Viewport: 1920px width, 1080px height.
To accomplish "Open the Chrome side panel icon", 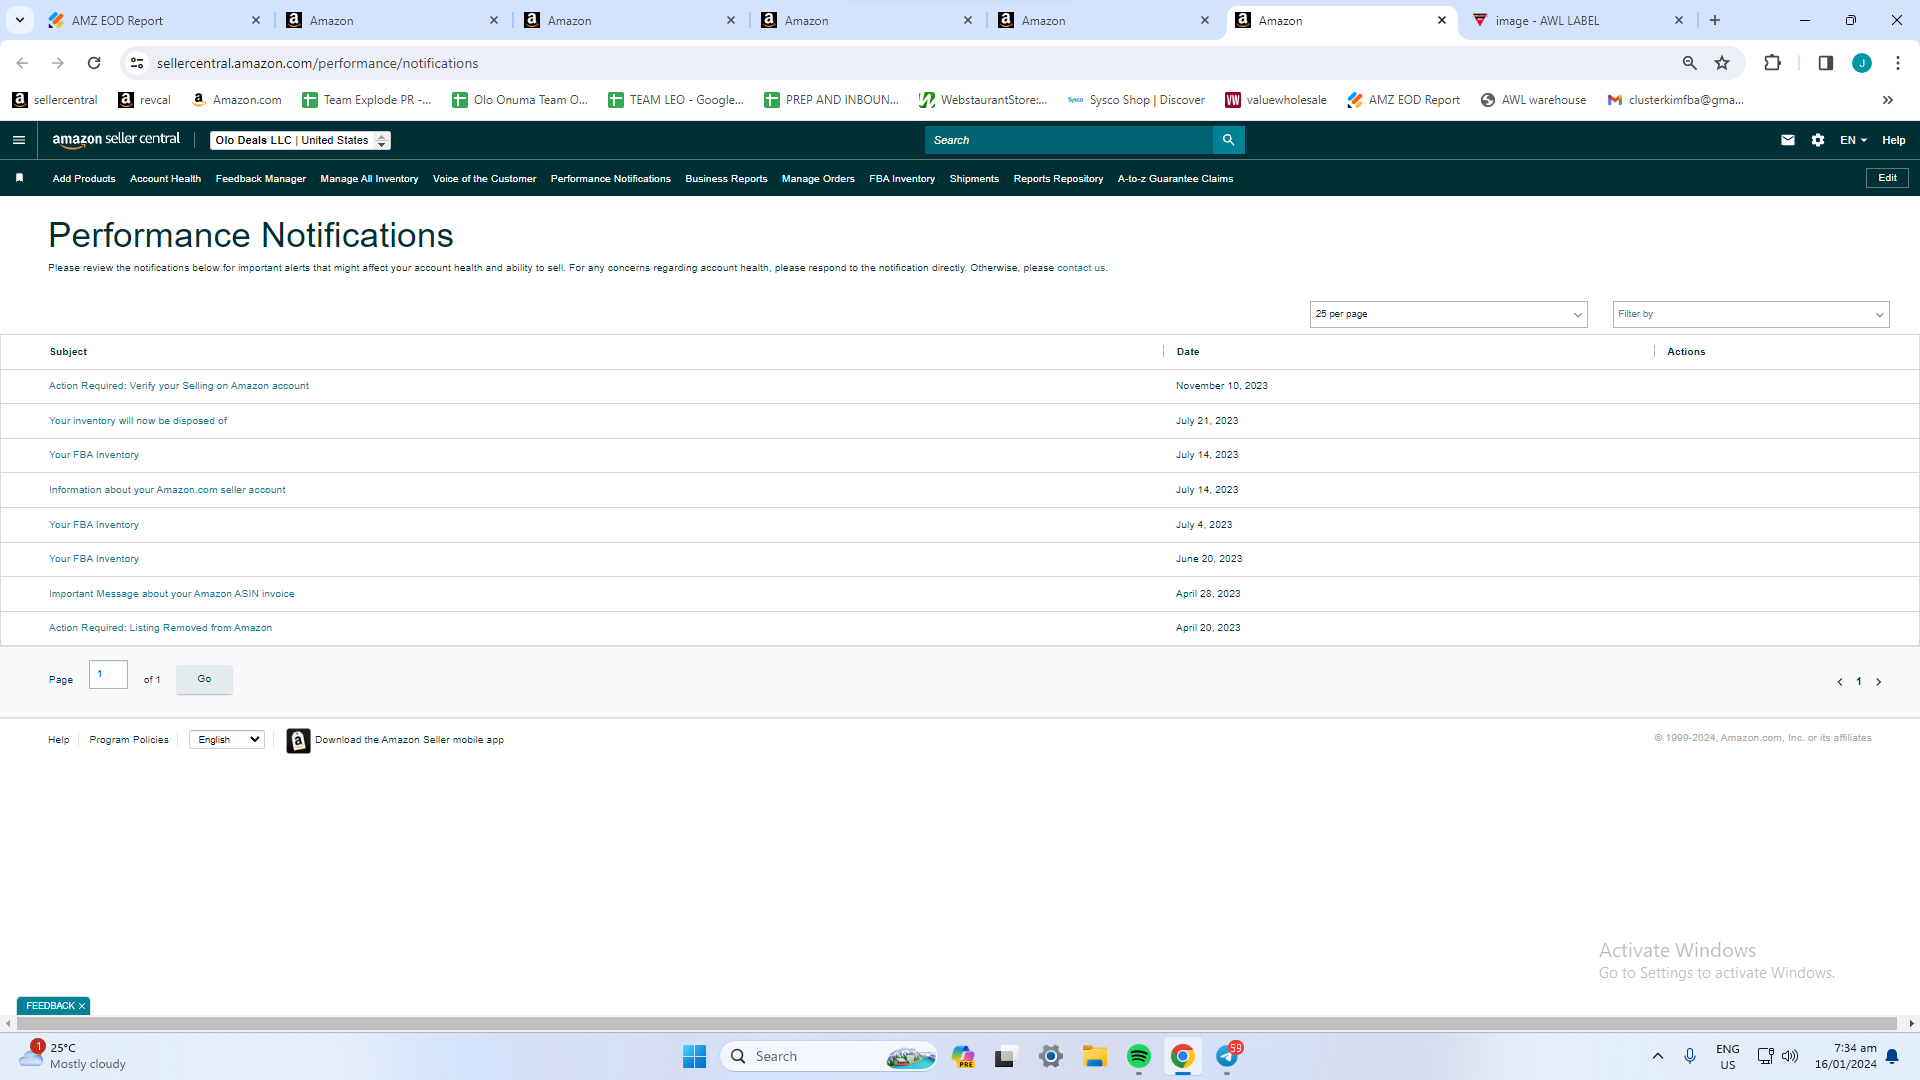I will (1825, 63).
